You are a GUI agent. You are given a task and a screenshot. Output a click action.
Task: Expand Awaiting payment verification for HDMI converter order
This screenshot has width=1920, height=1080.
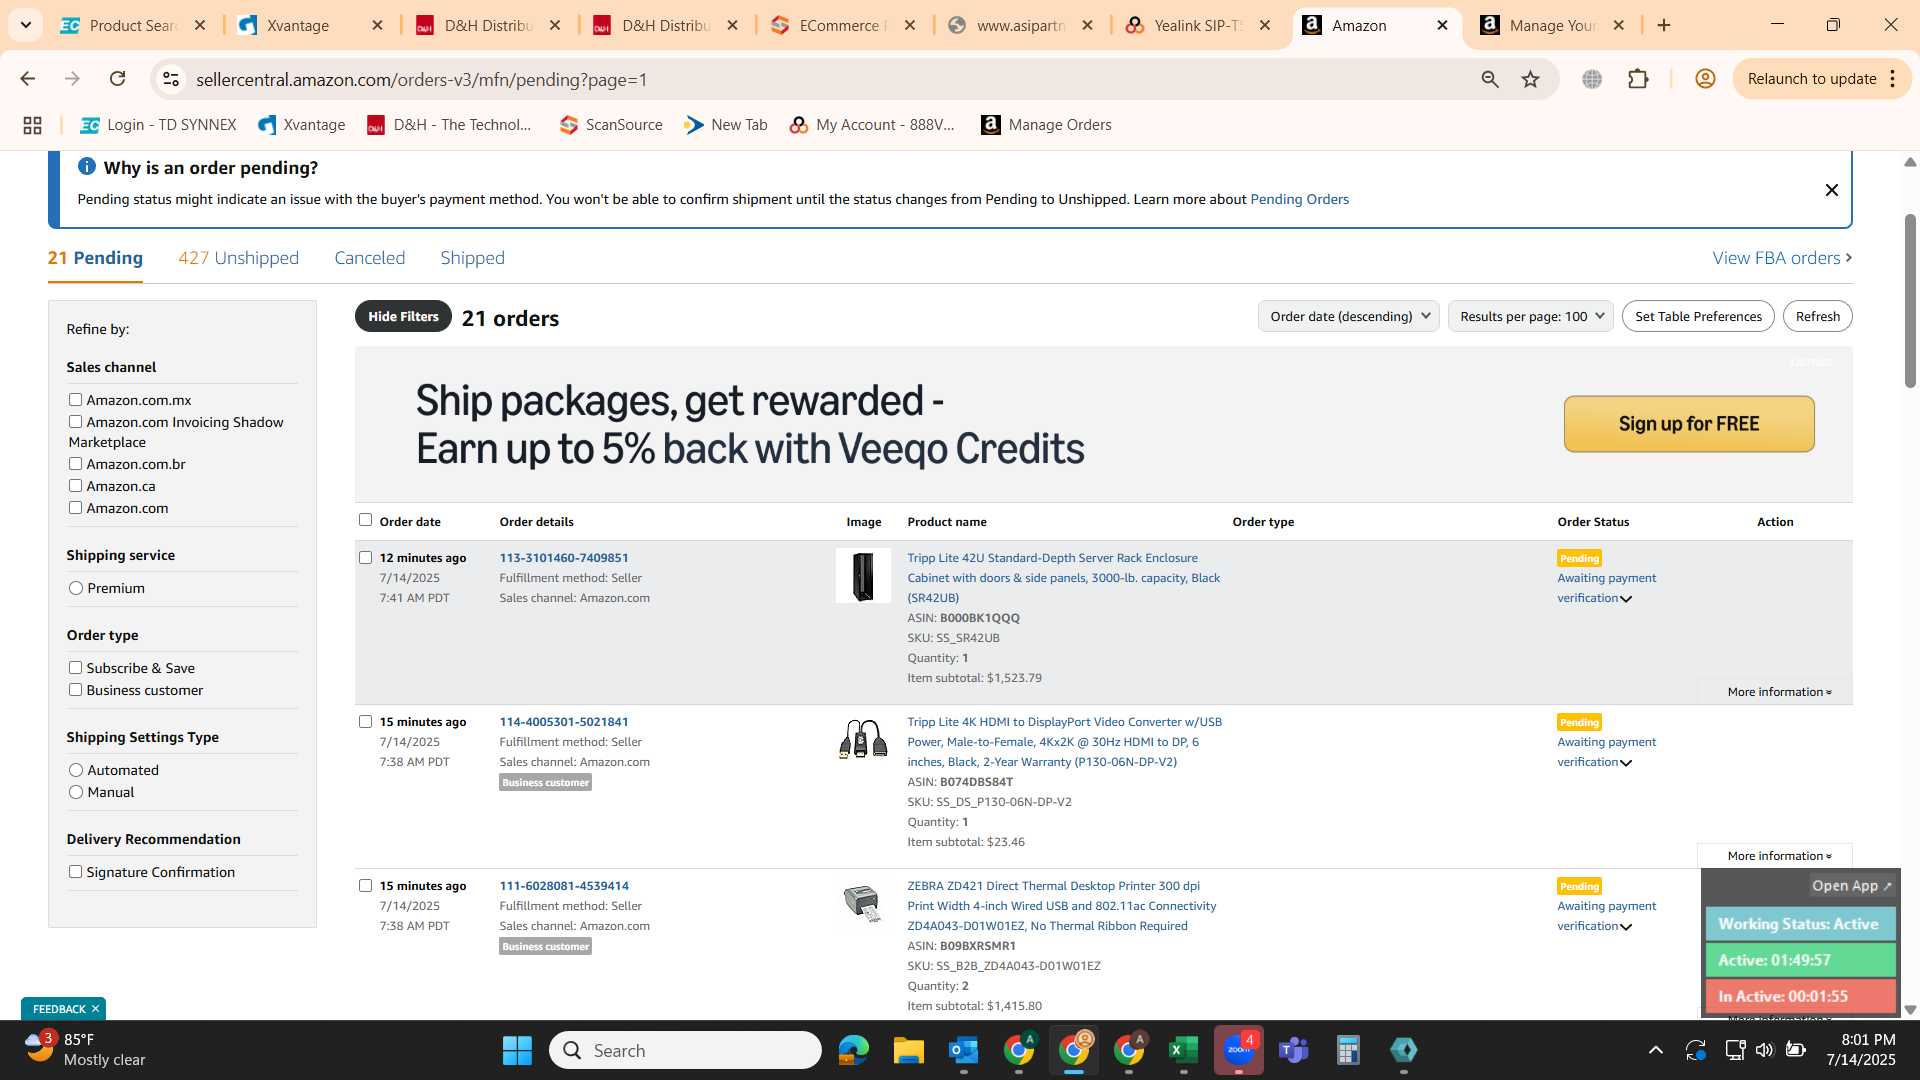(x=1626, y=763)
